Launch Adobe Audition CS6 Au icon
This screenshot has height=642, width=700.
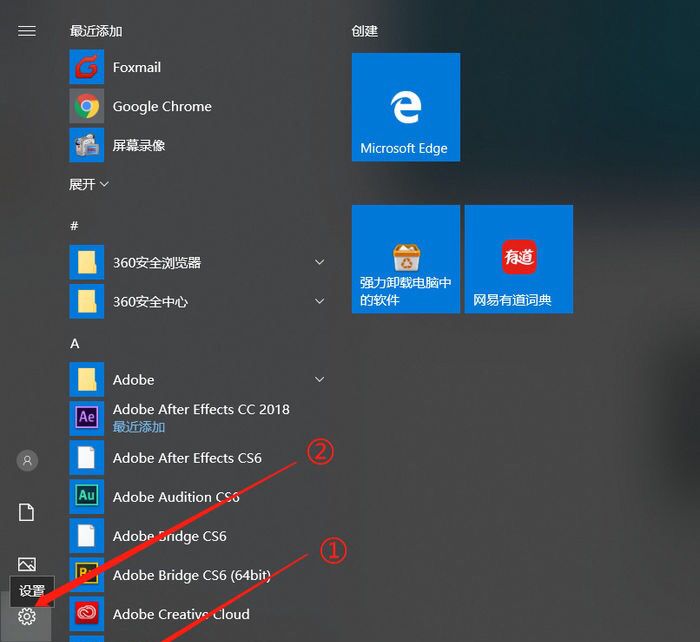(x=87, y=496)
